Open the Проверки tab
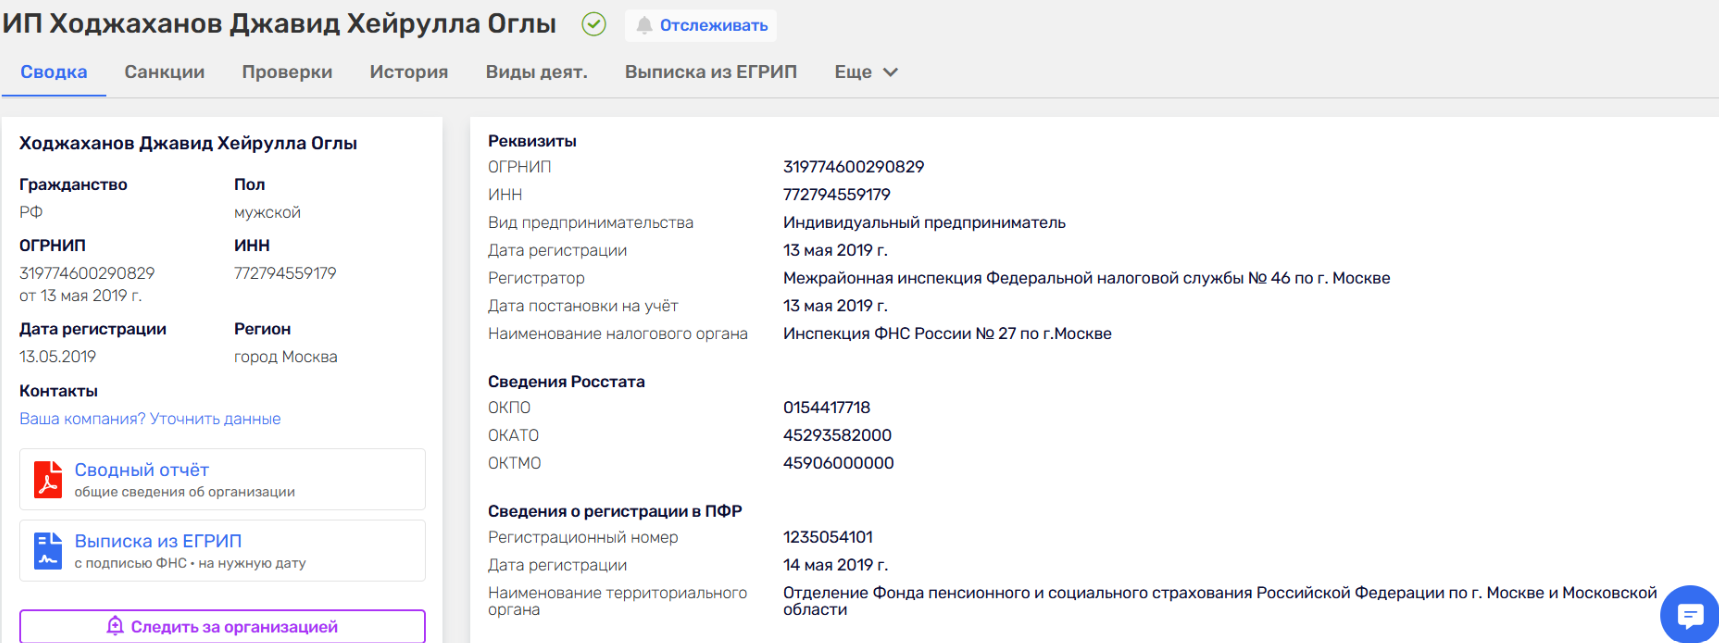Viewport: 1719px width, 643px height. (x=287, y=72)
